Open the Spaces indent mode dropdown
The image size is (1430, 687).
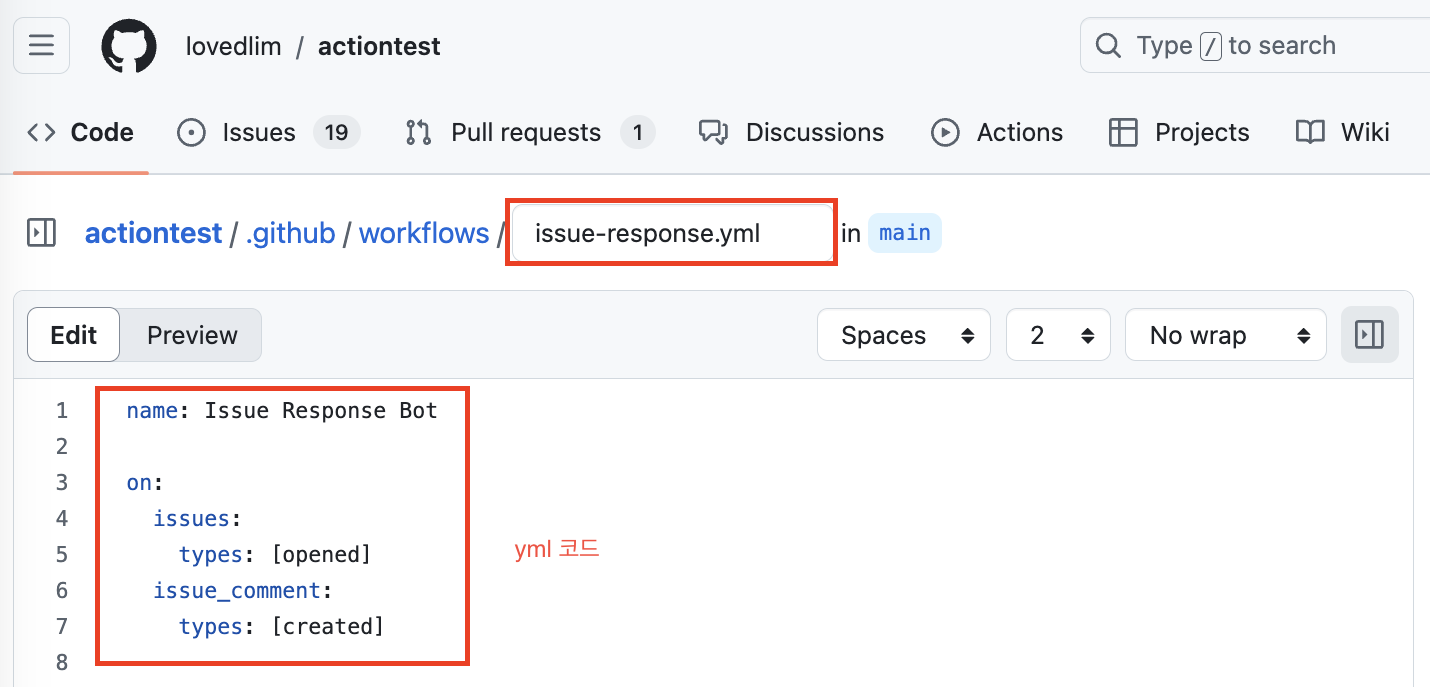(903, 334)
